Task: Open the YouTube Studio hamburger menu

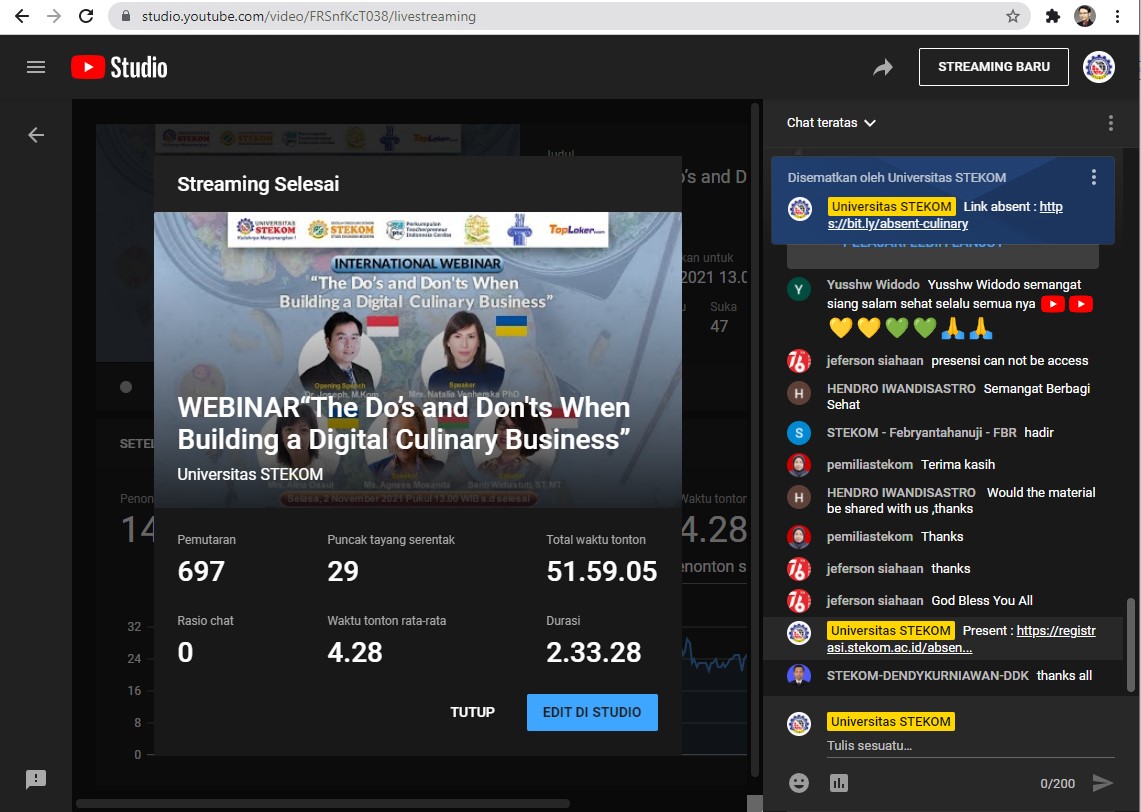Action: (x=36, y=67)
